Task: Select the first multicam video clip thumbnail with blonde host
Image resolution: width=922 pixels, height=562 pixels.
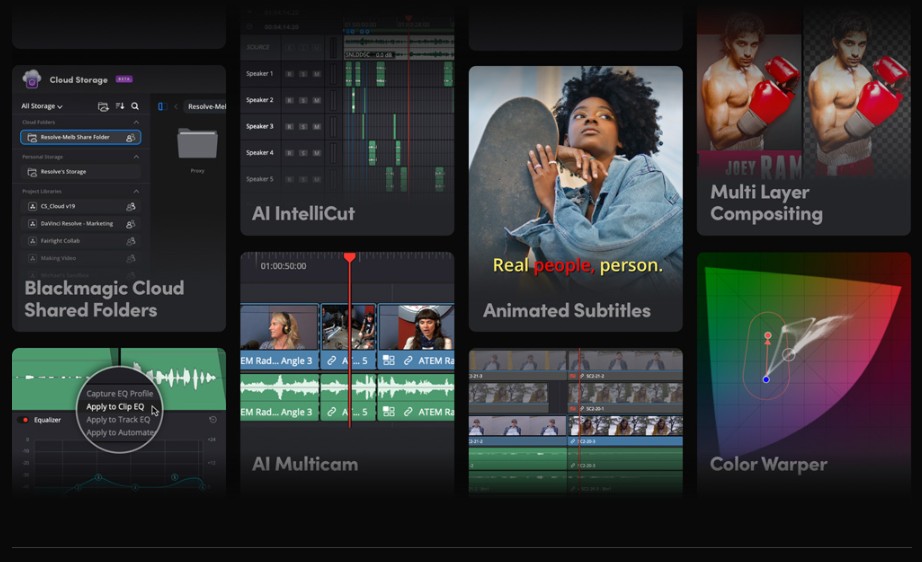Action: pos(279,327)
